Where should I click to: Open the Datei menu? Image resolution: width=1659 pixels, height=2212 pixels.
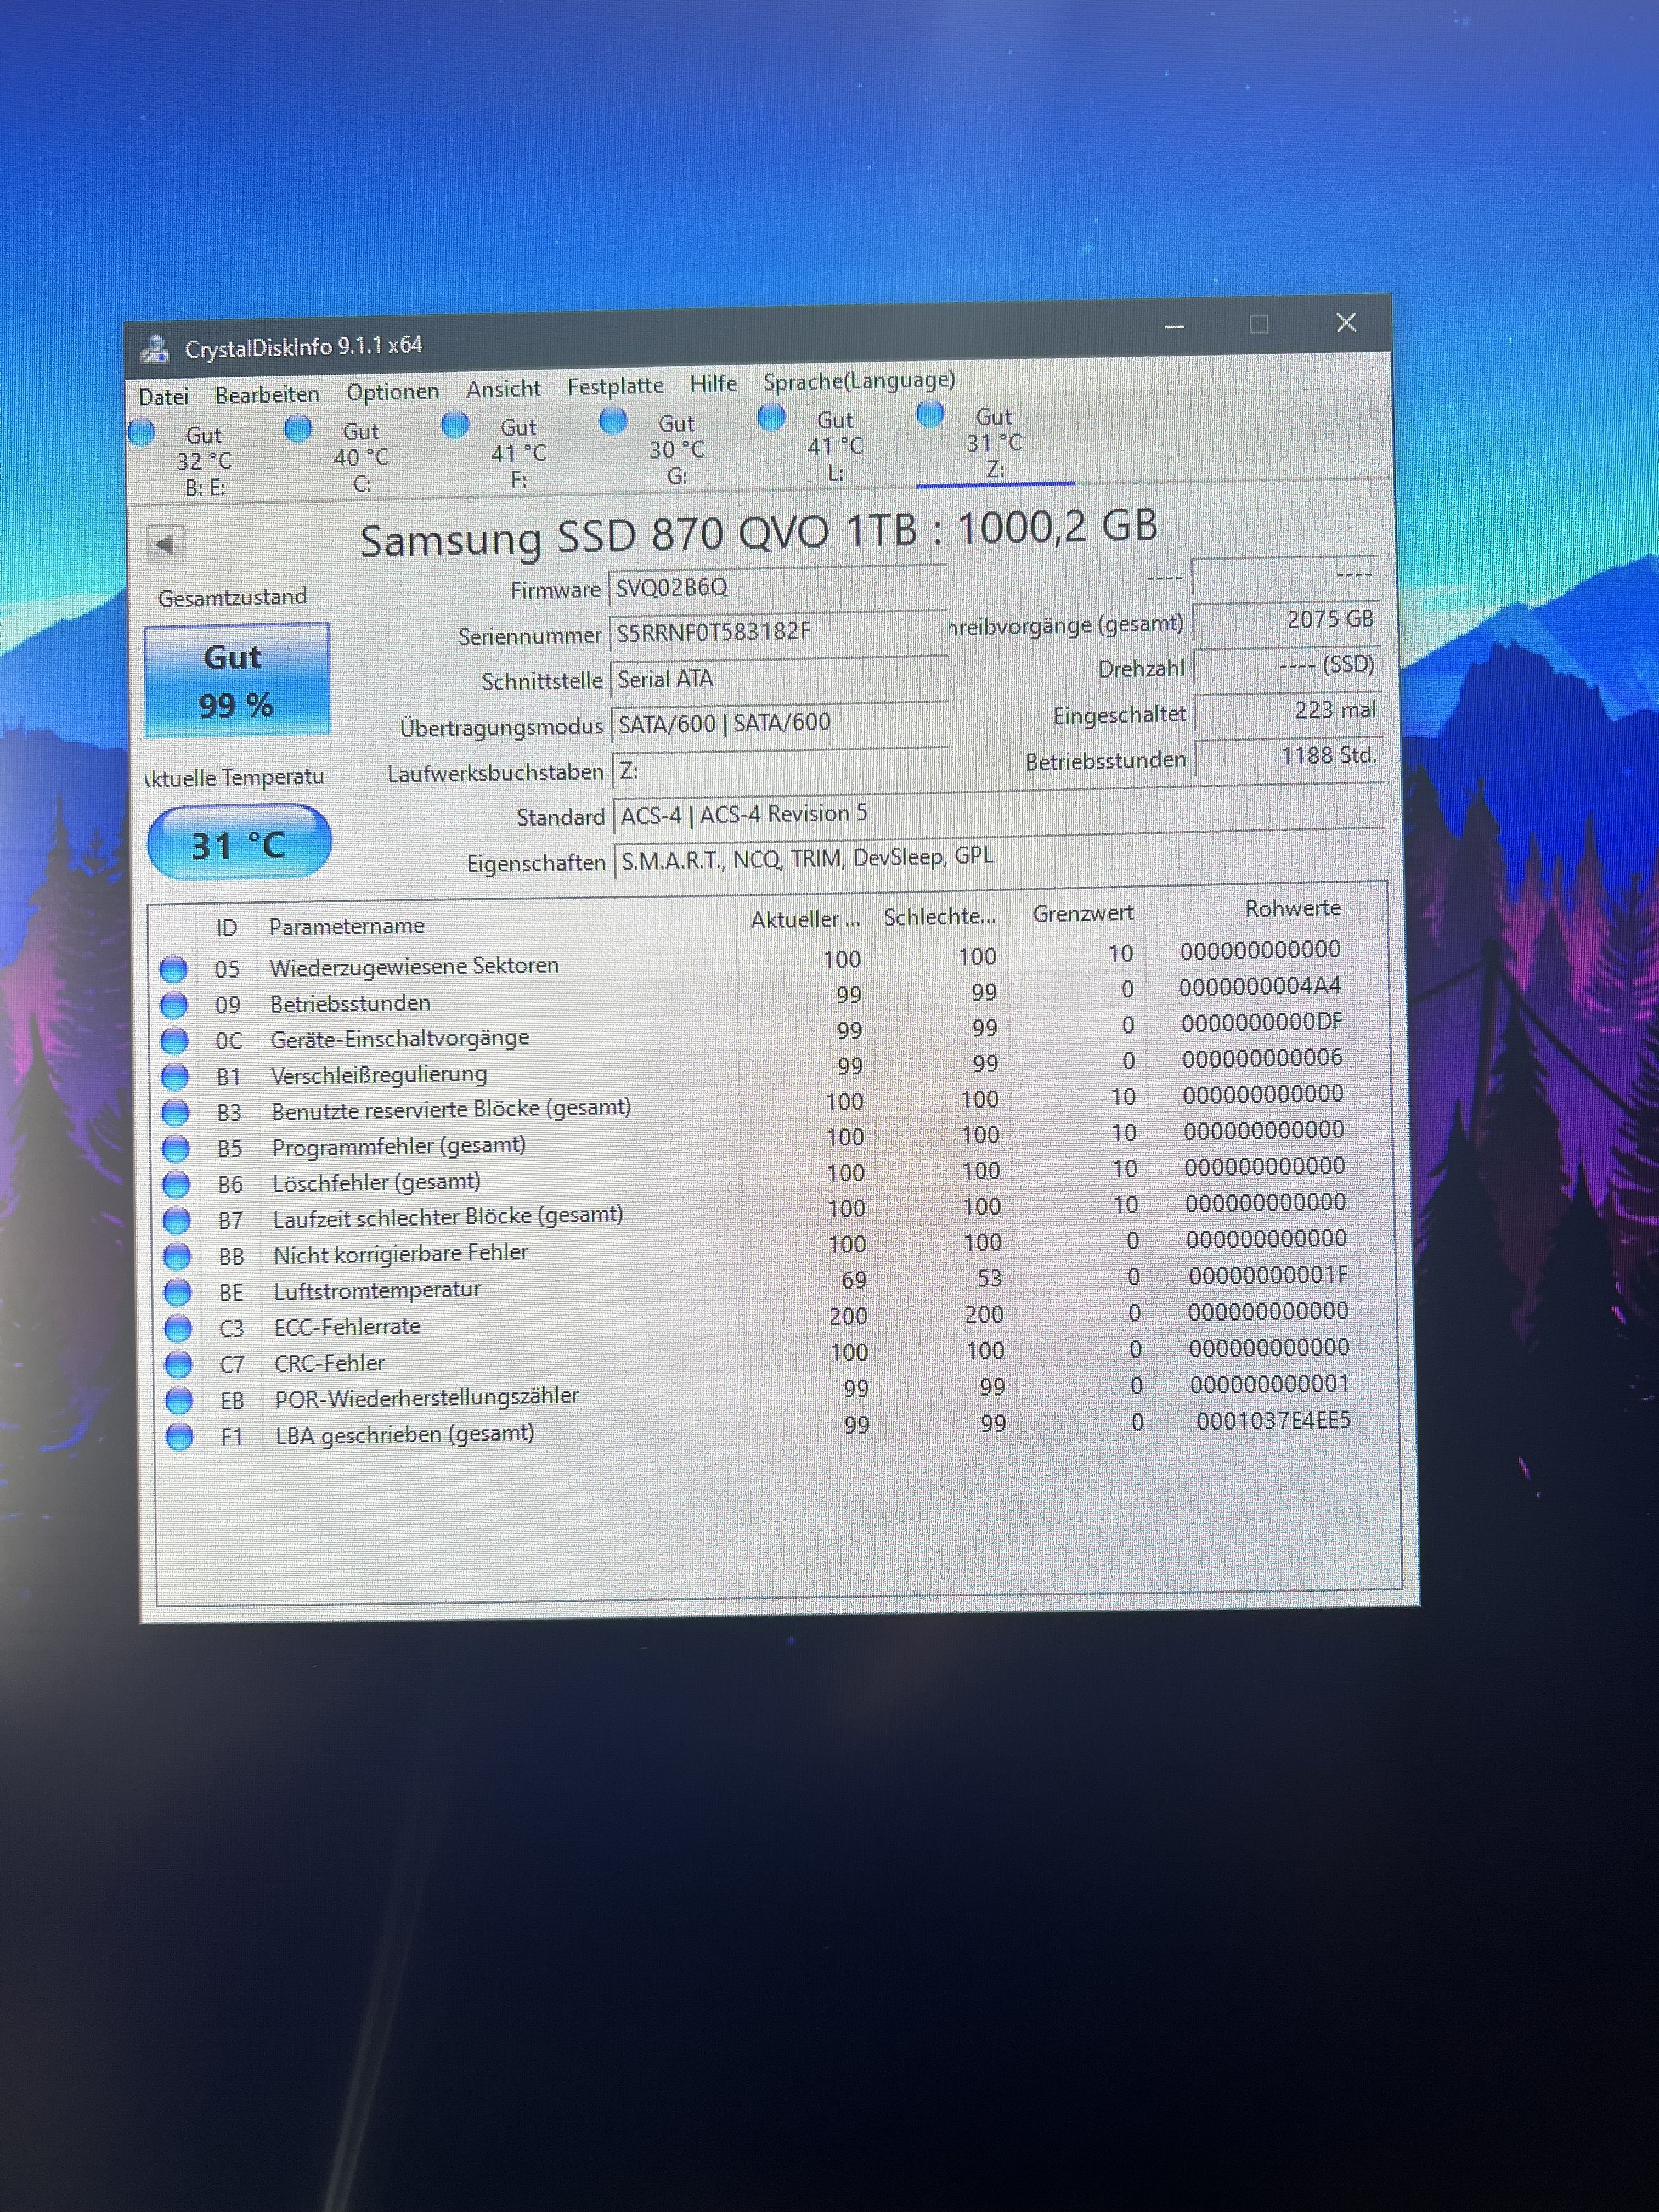tap(163, 397)
